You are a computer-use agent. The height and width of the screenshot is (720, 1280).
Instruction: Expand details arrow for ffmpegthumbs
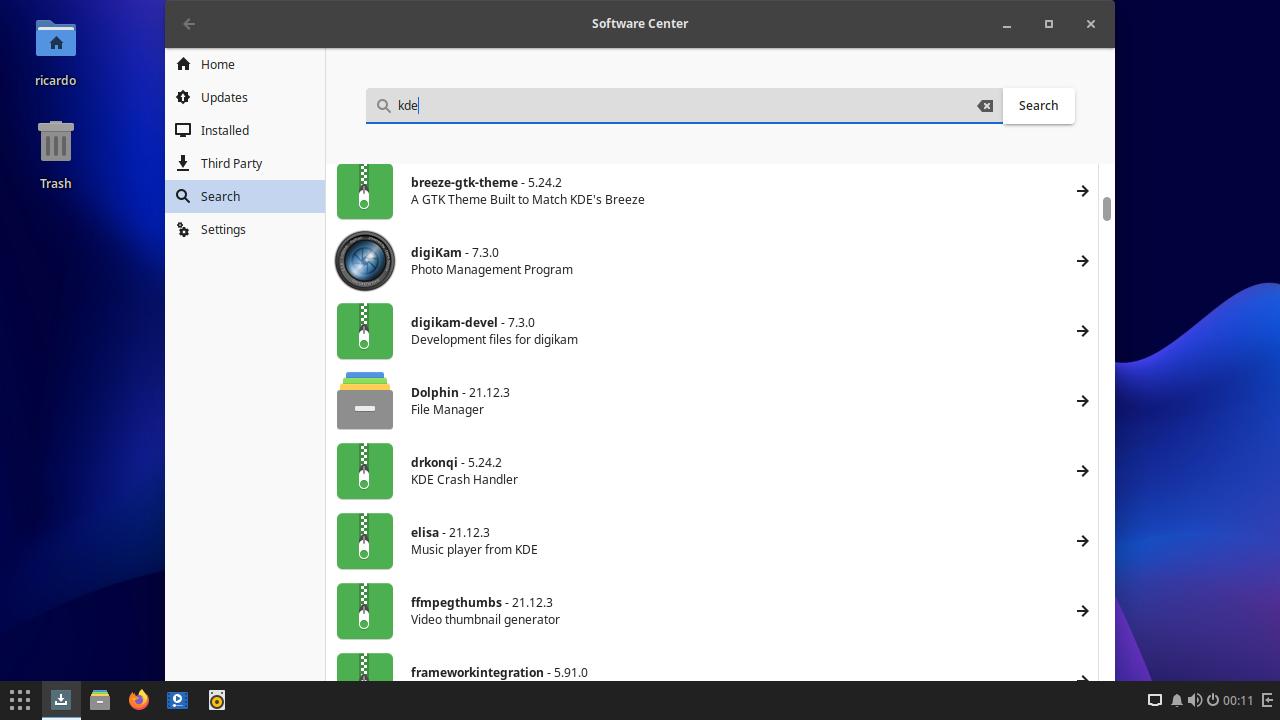click(x=1082, y=611)
